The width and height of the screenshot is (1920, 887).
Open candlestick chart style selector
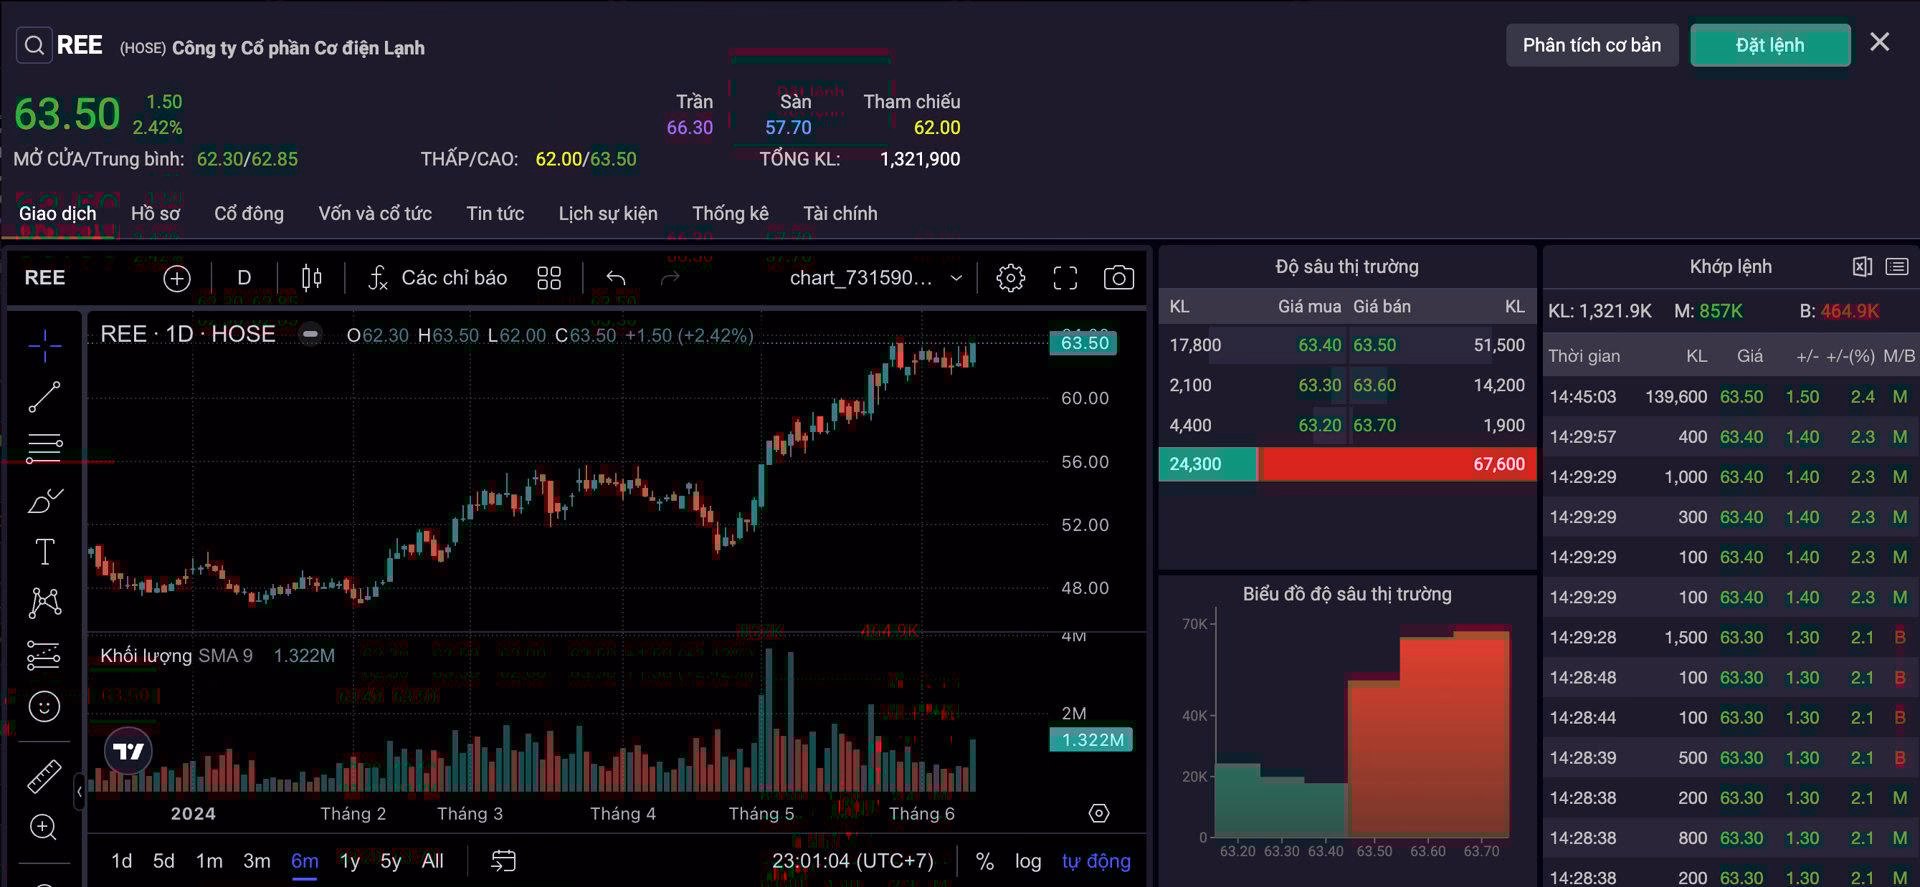click(x=312, y=278)
